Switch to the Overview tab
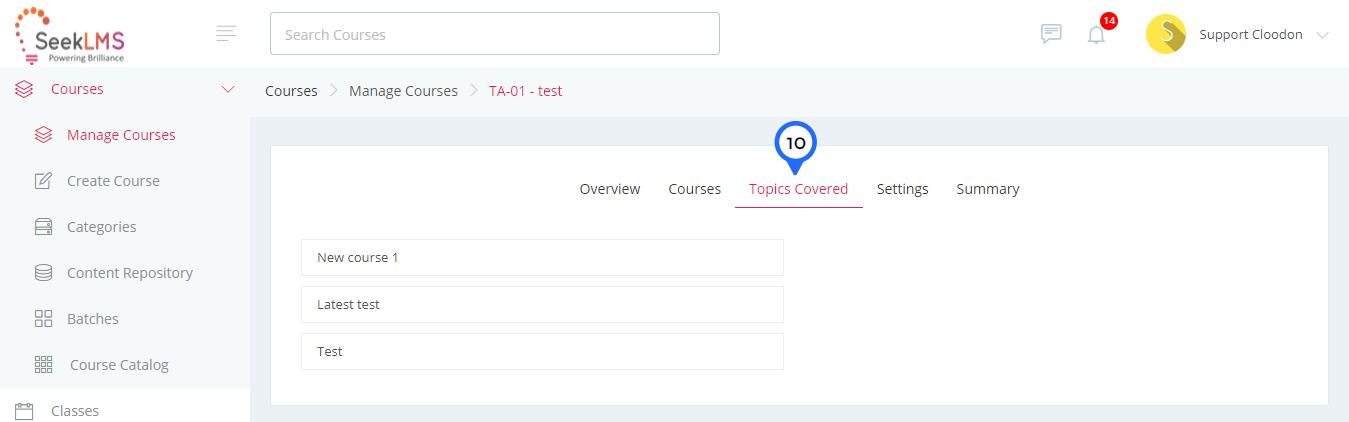The image size is (1349, 422). coord(610,189)
